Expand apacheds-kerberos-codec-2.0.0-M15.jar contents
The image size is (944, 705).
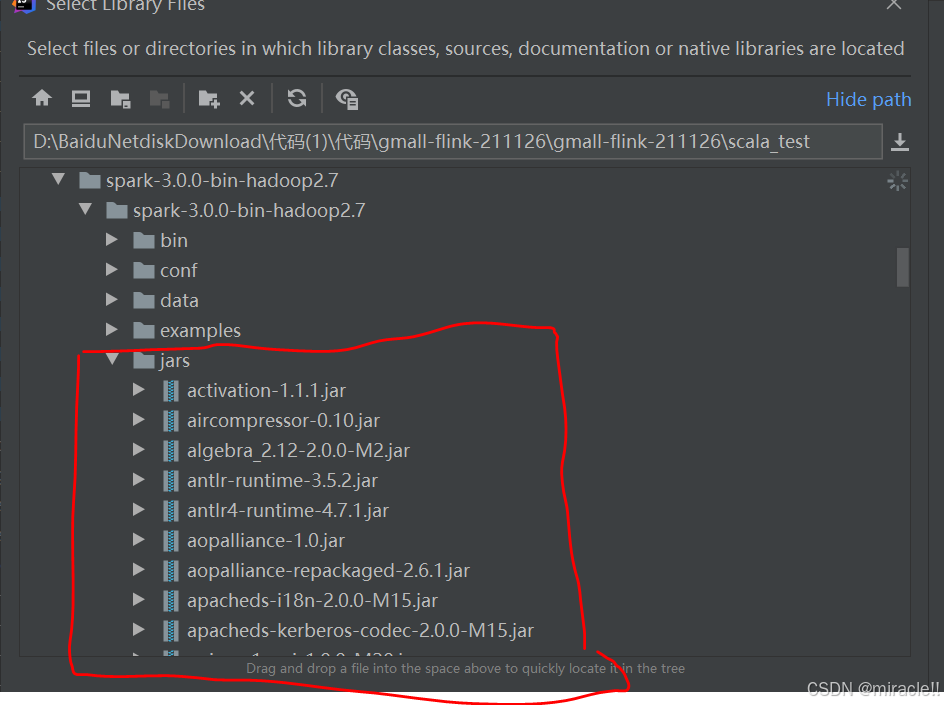tap(139, 630)
